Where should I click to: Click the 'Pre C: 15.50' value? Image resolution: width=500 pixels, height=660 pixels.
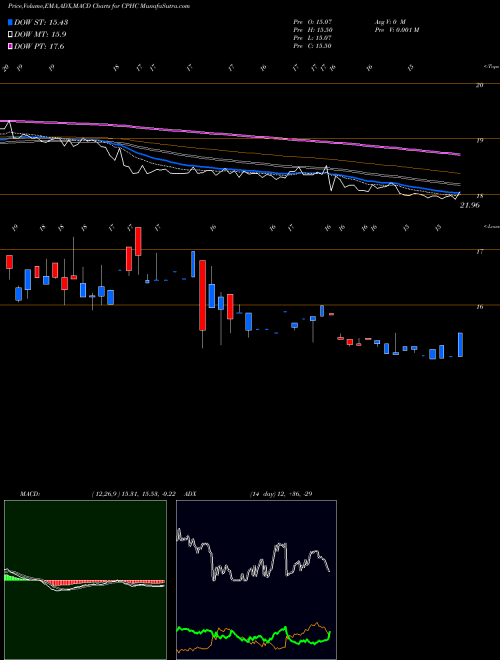point(312,46)
